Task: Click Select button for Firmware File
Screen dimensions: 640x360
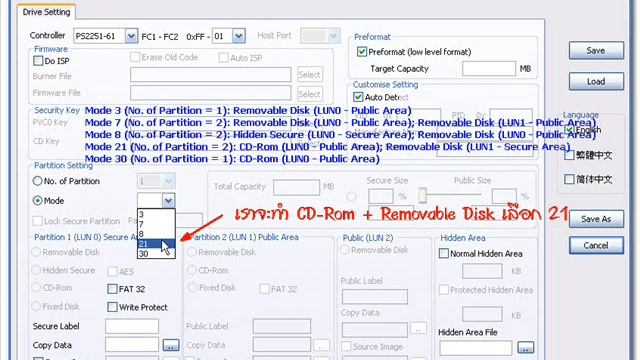Action: click(310, 94)
